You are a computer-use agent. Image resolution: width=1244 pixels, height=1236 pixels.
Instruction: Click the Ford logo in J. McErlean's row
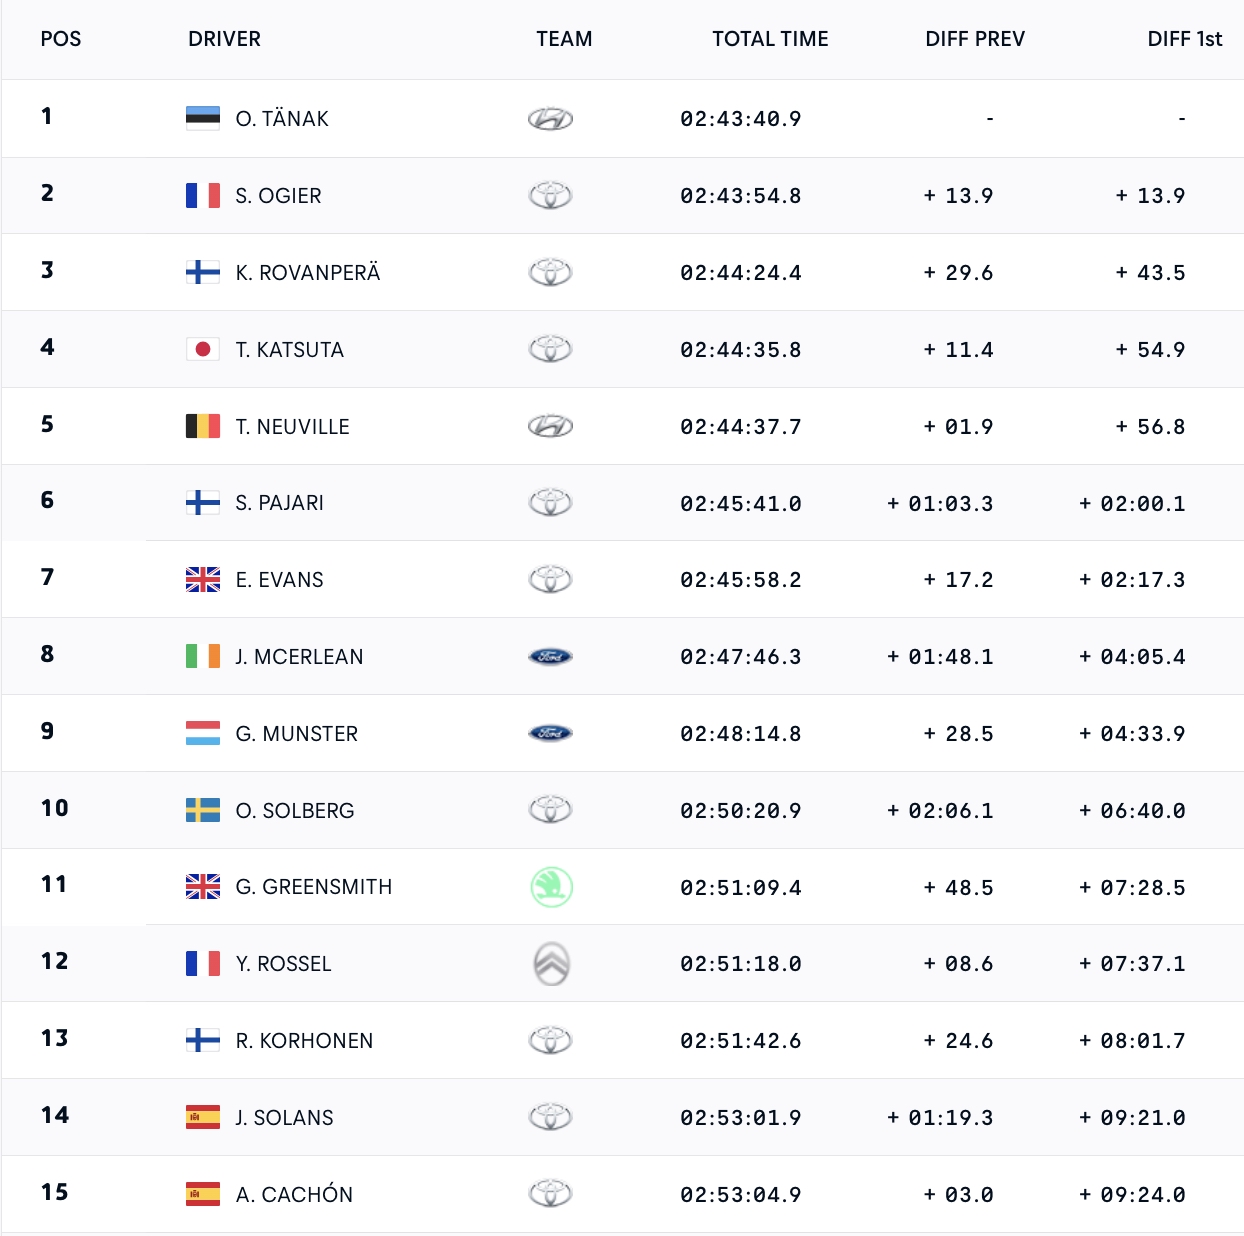click(x=550, y=657)
